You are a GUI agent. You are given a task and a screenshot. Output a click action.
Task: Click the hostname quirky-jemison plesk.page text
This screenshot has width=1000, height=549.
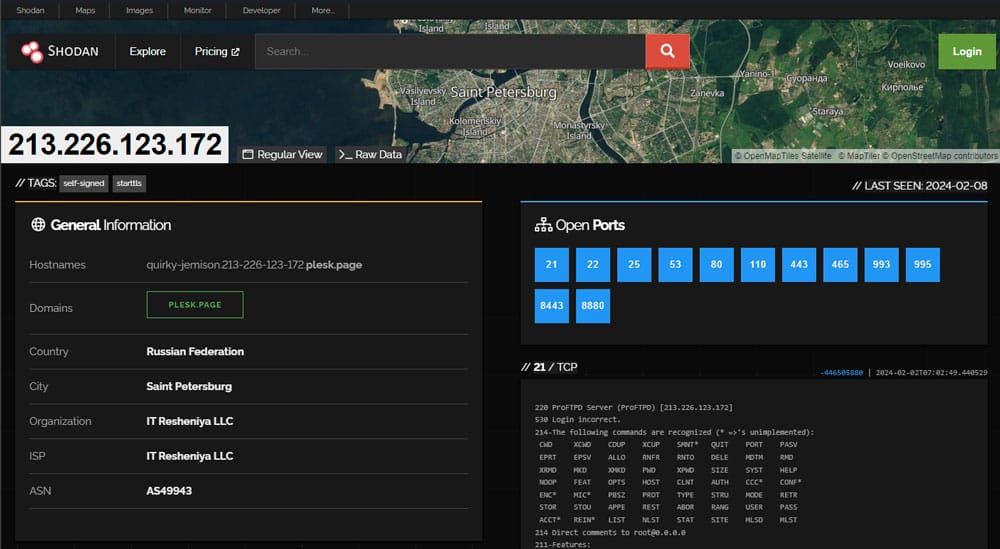(x=254, y=265)
